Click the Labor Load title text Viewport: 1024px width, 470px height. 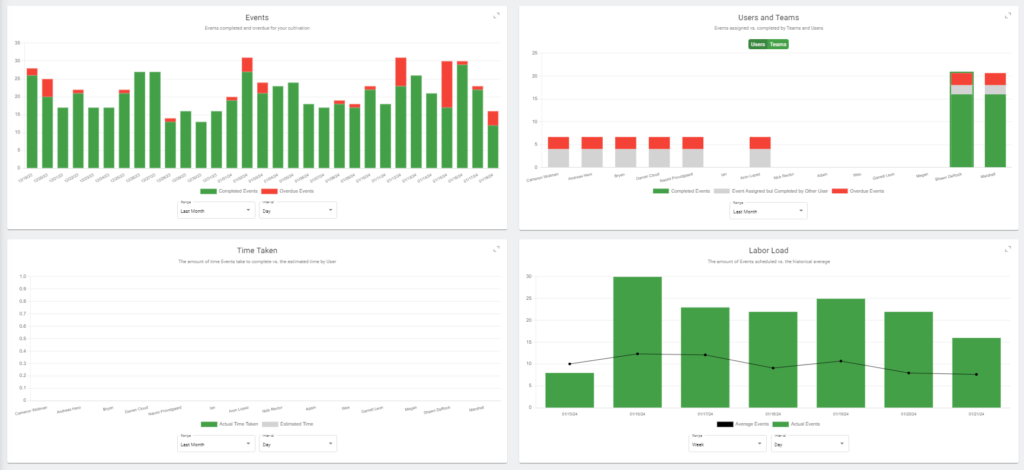click(x=768, y=250)
